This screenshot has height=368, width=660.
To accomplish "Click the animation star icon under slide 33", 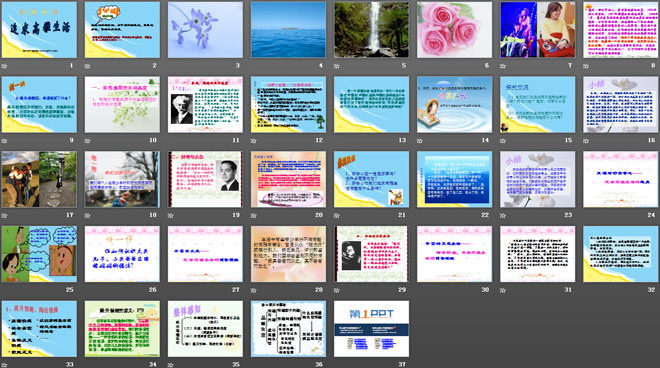I will coord(4,365).
